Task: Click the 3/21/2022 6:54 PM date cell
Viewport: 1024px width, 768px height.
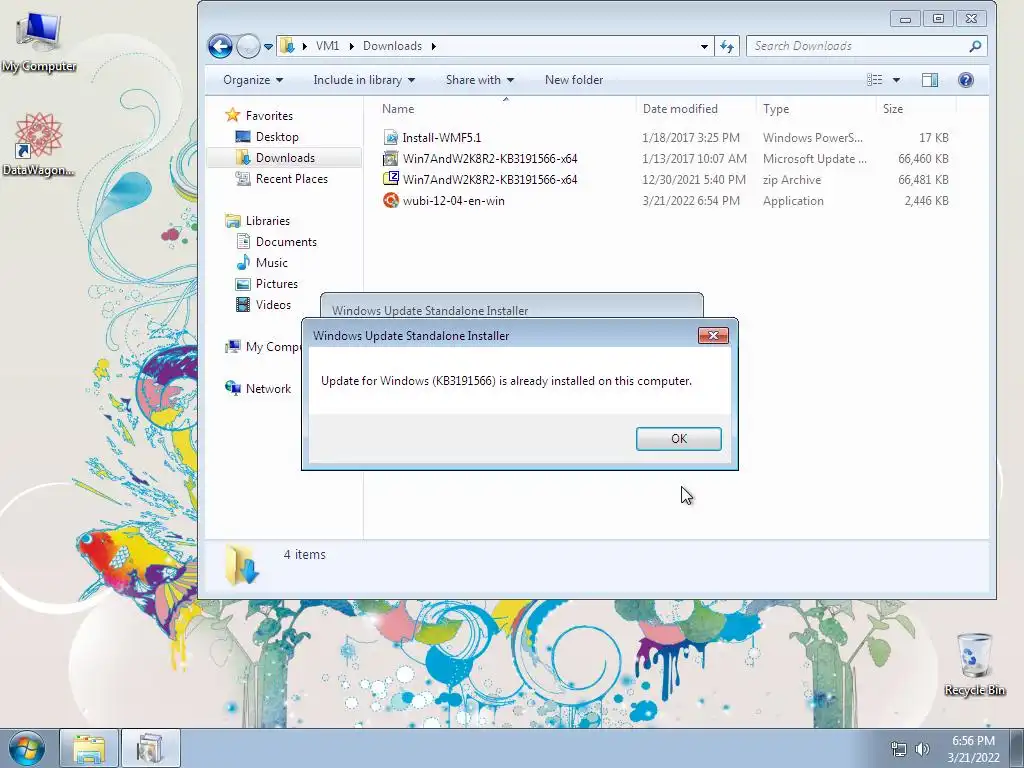Action: [x=691, y=200]
